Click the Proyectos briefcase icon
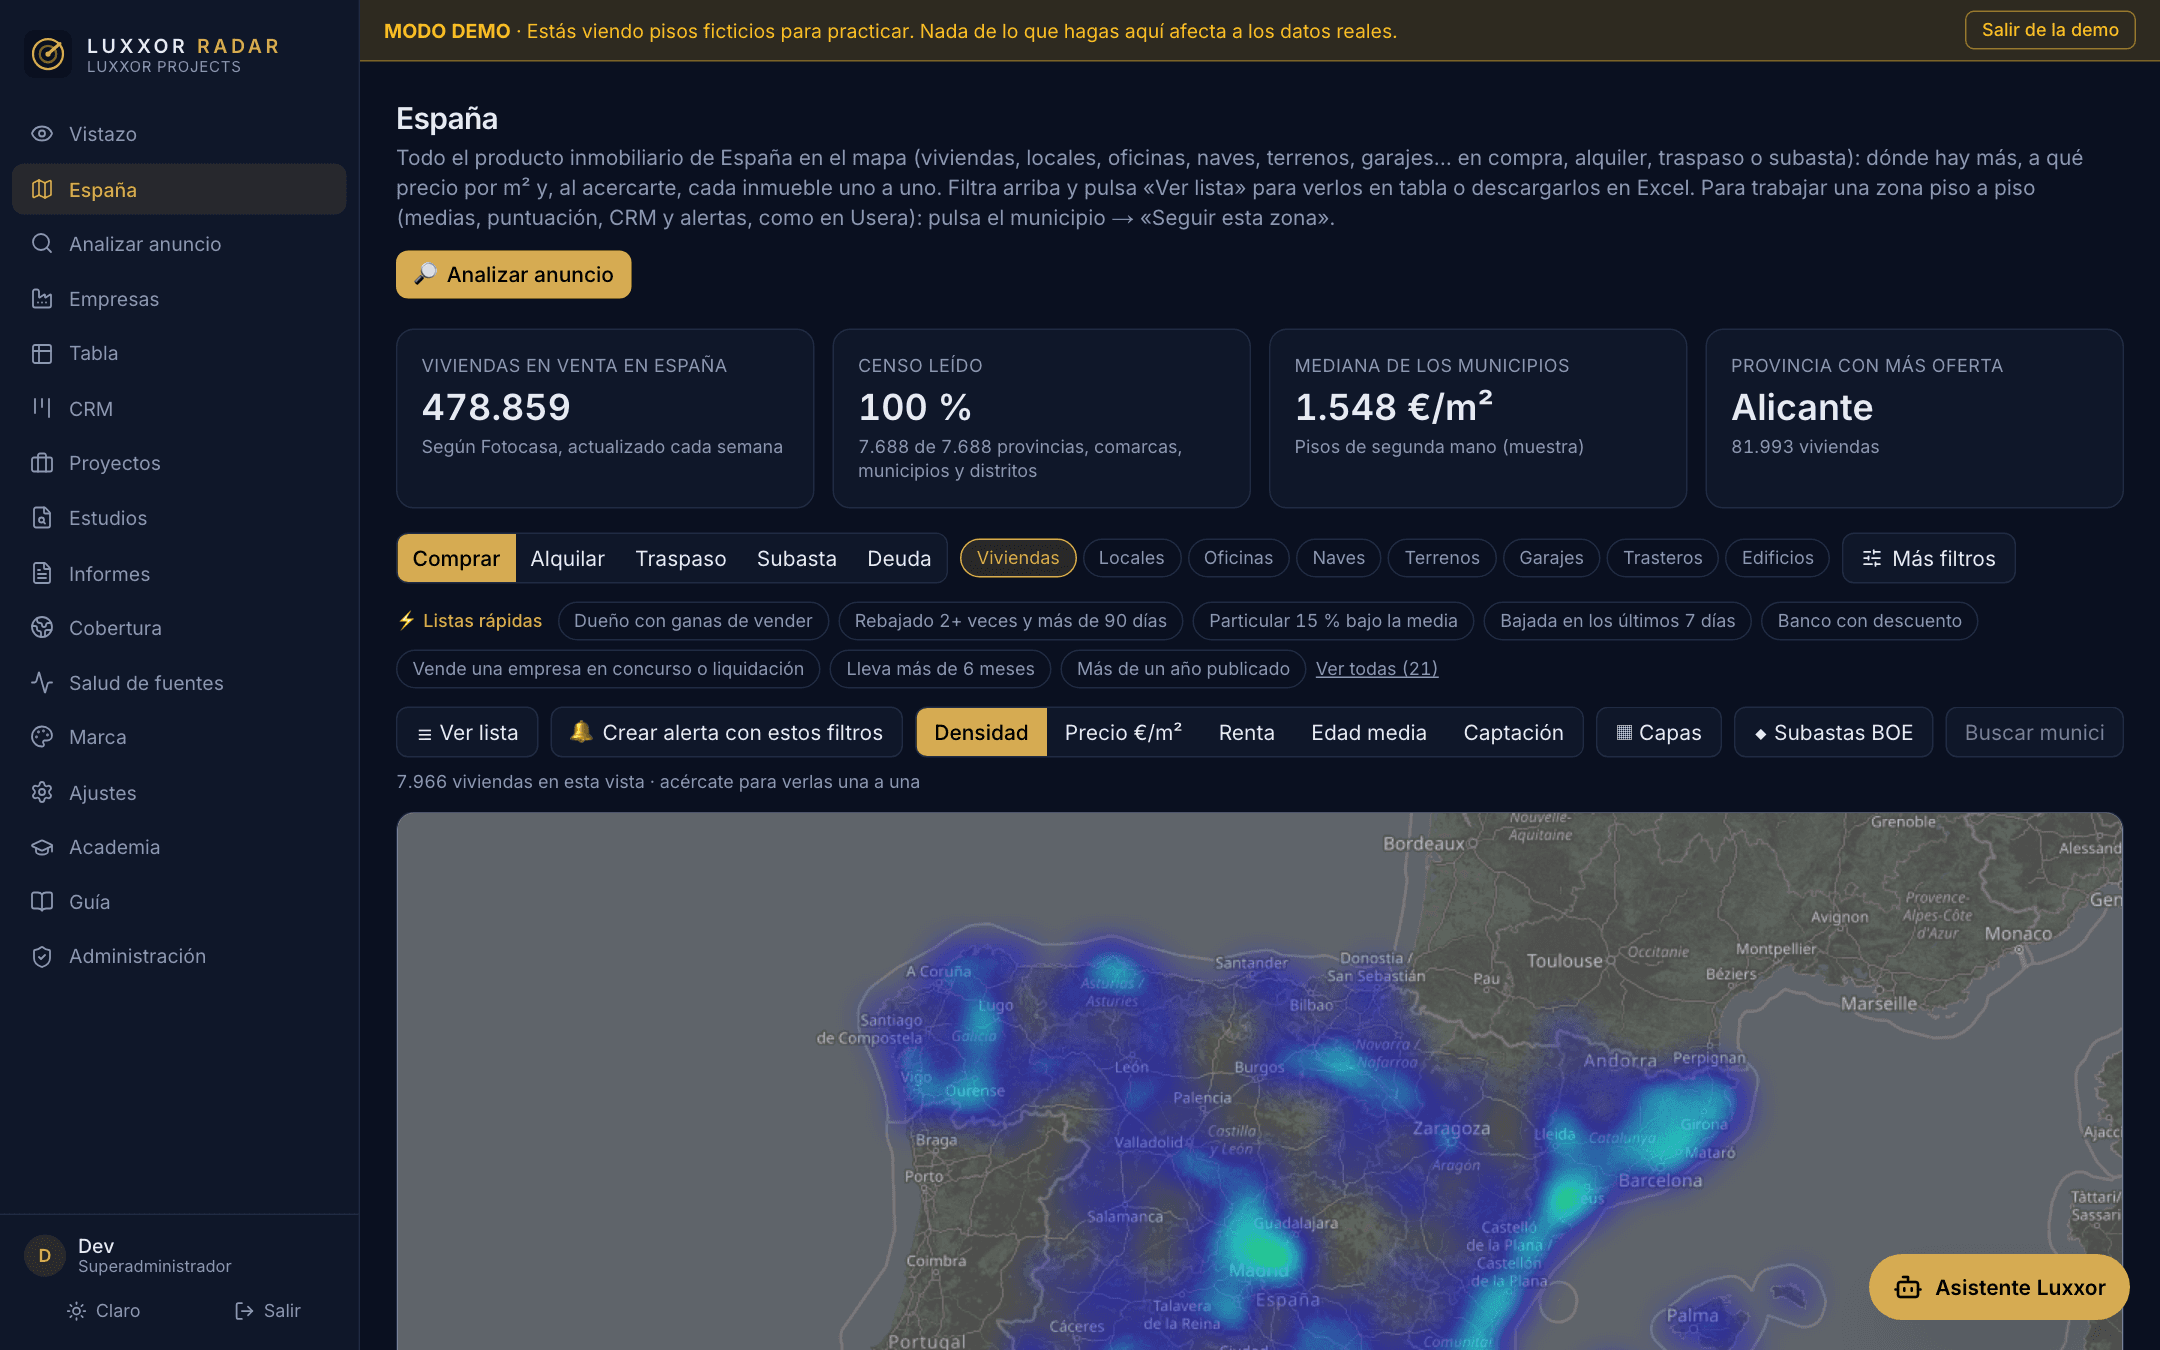 (42, 463)
